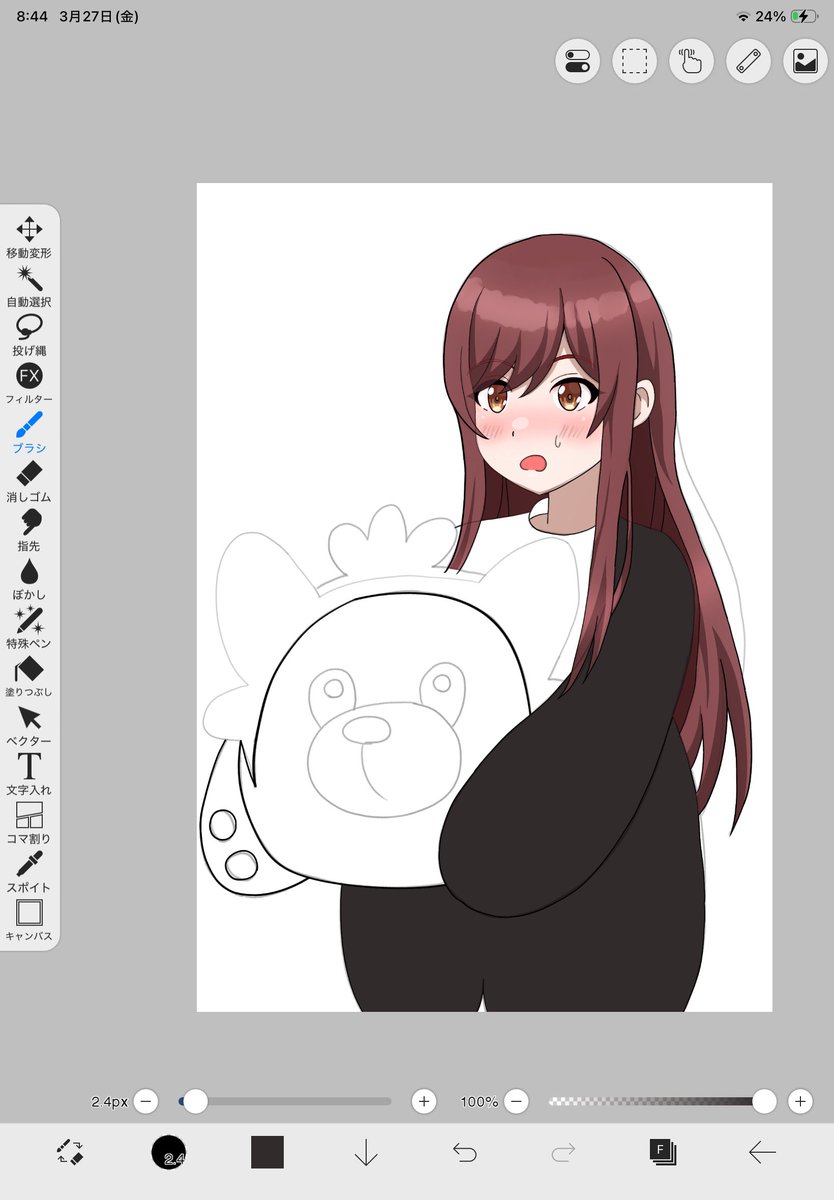Image resolution: width=834 pixels, height=1200 pixels.
Task: Select the Lasso (投げ縄) tool
Action: click(29, 335)
